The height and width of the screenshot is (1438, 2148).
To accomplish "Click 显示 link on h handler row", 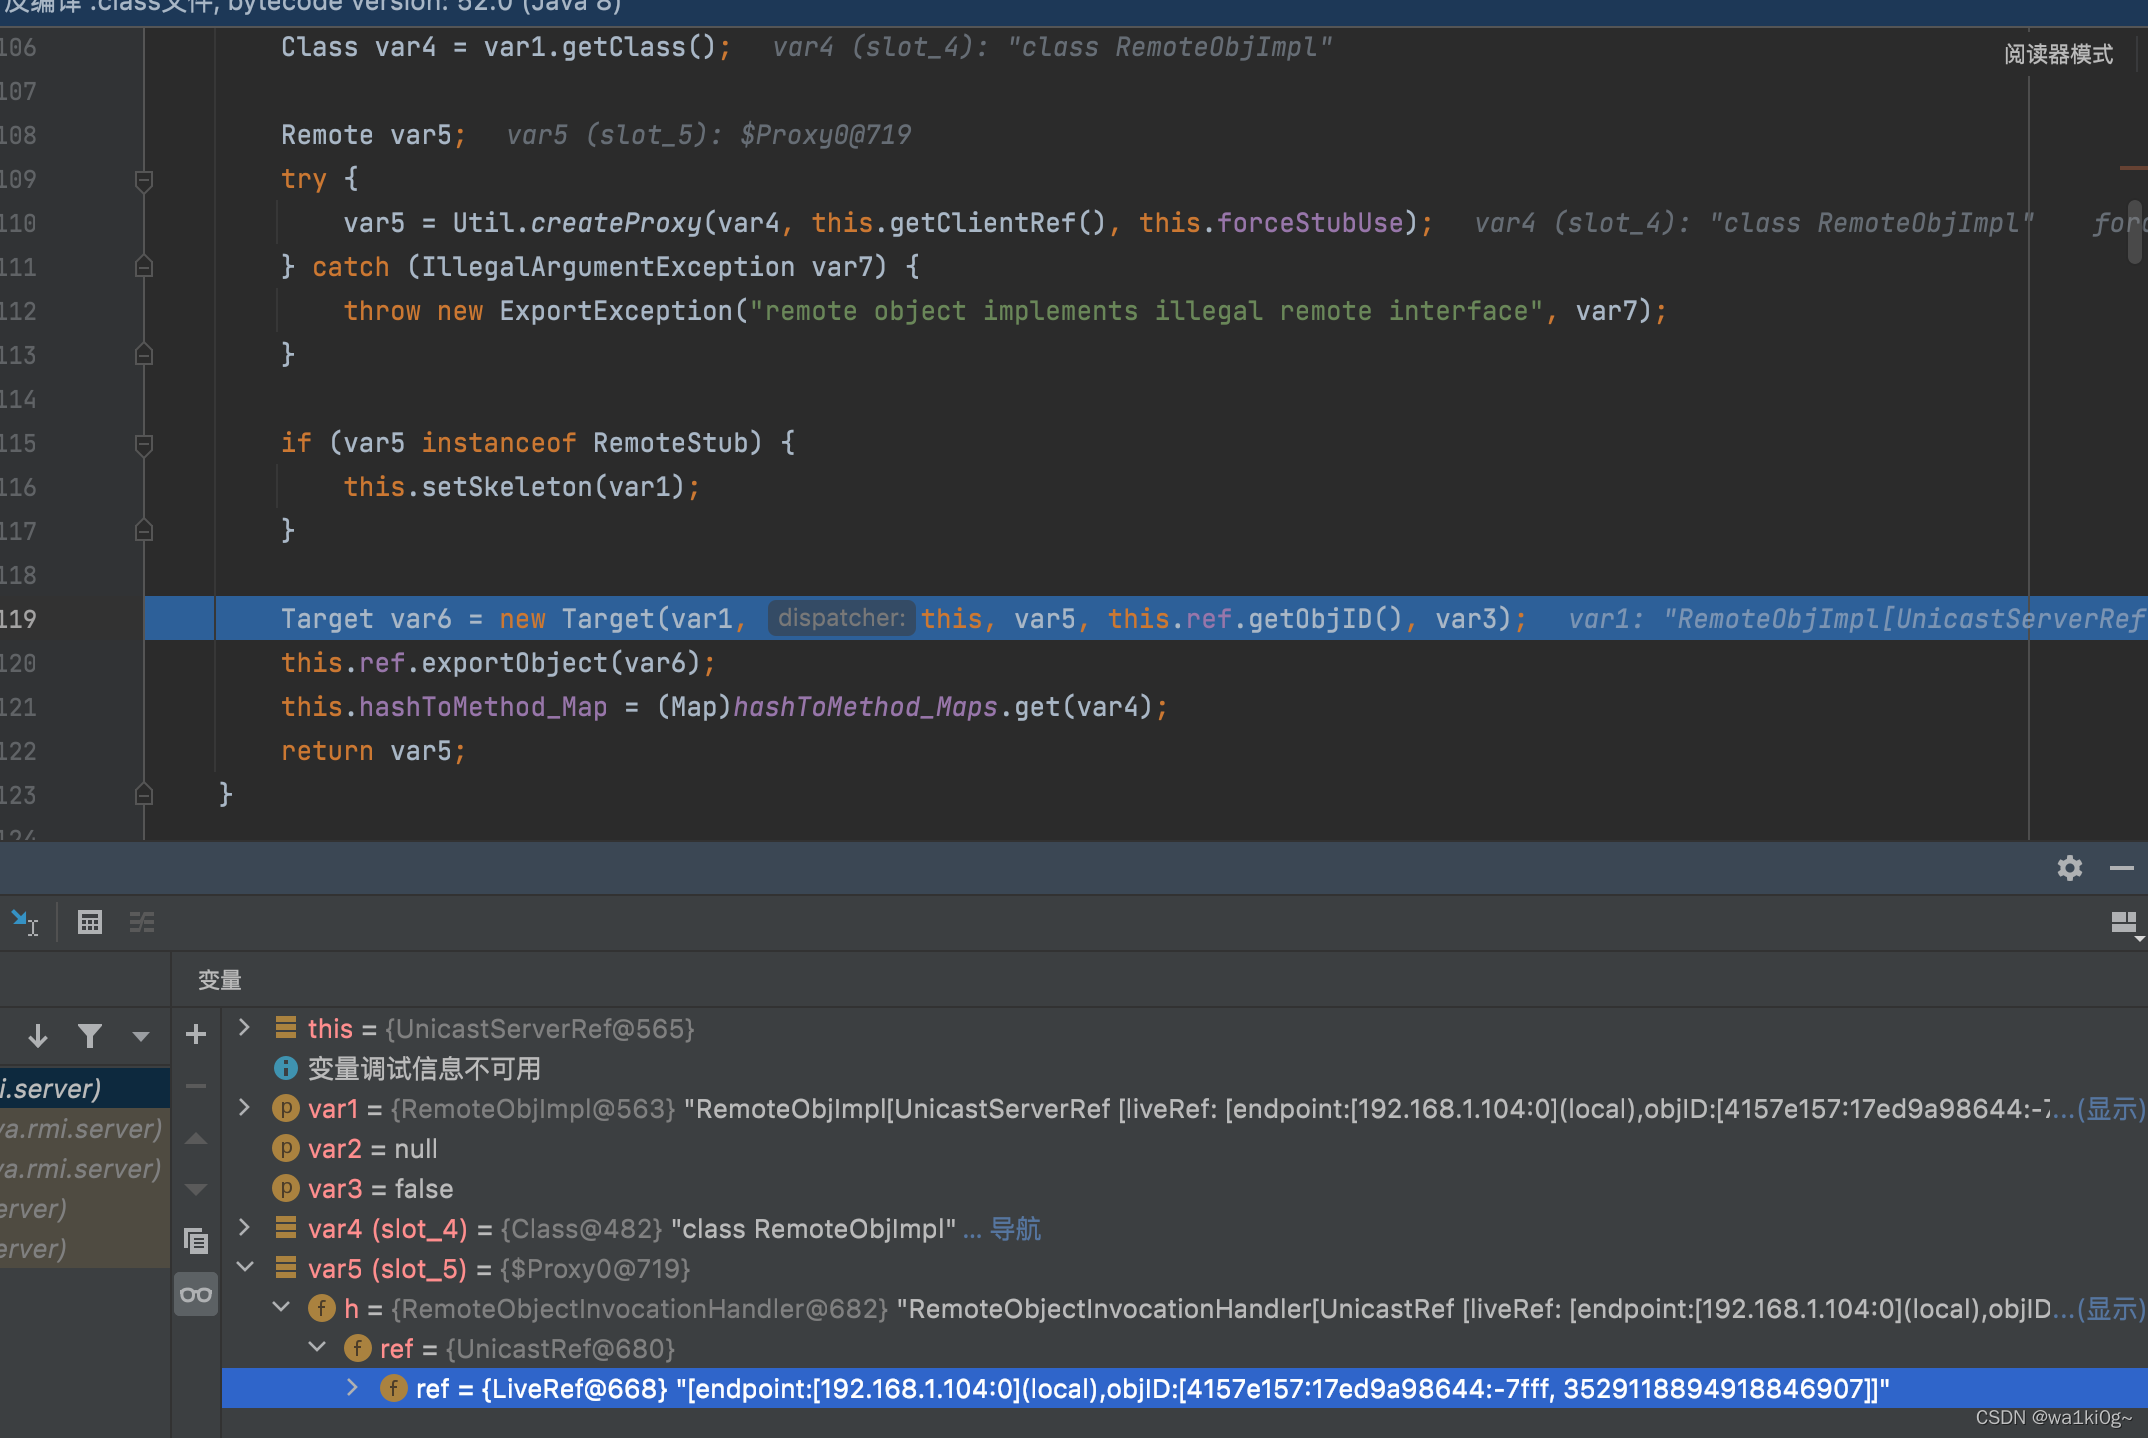I will point(2110,1309).
